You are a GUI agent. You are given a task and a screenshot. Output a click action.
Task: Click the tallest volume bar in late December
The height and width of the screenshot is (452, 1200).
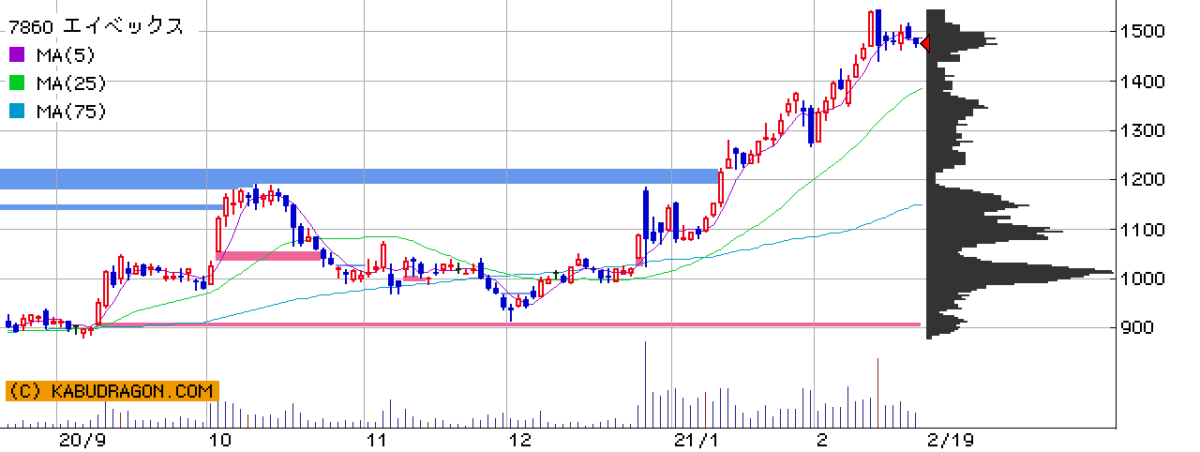click(645, 386)
